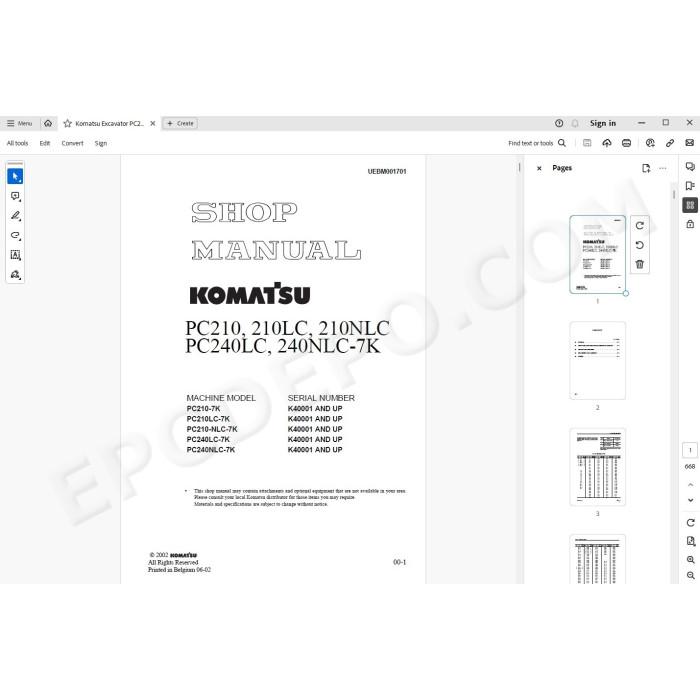Screen dimensions: 700x700
Task: Open the Edit tab
Action: click(x=45, y=143)
